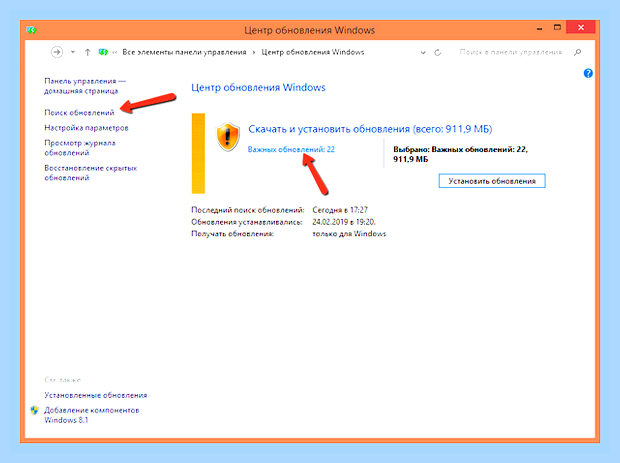Screen dimensions: 620x463
Task: Select Все элементы панели управления breadcrumb
Action: (x=184, y=52)
